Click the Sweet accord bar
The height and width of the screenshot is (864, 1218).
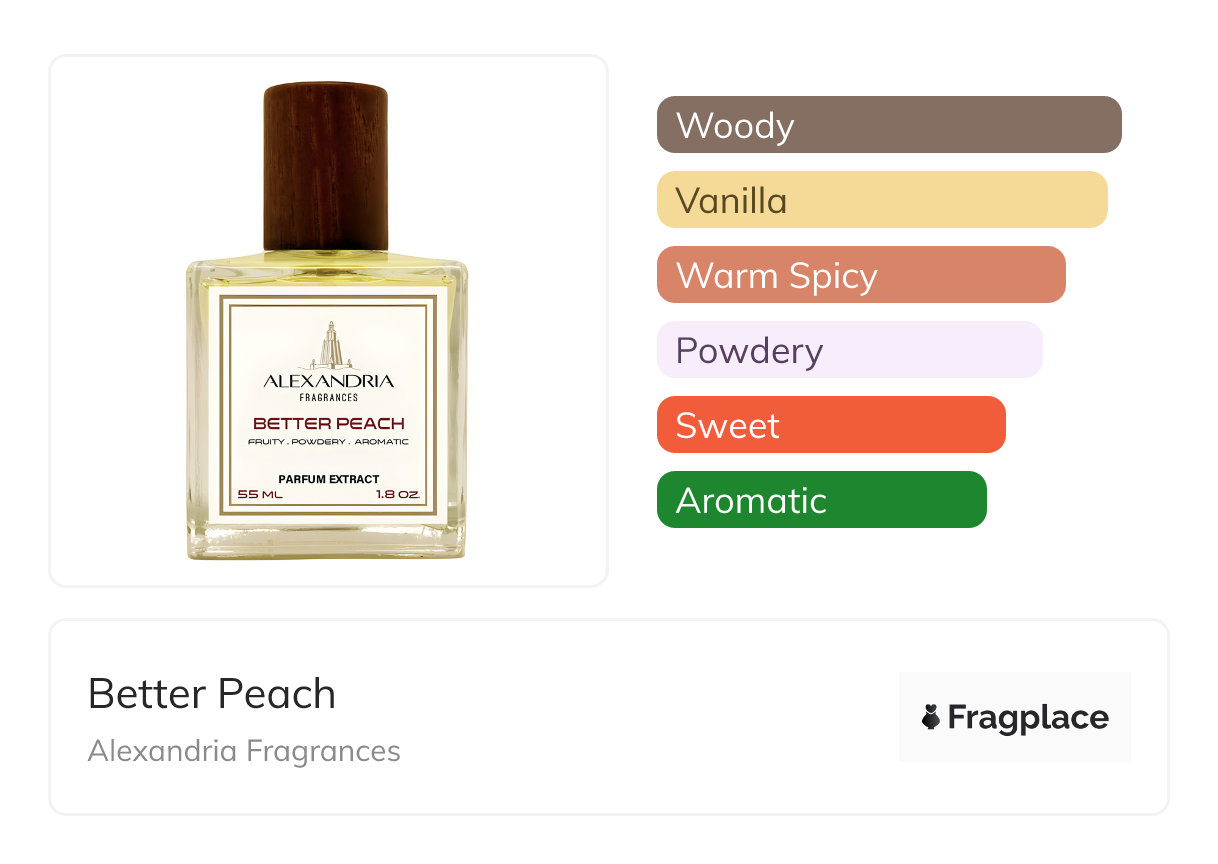tap(831, 425)
